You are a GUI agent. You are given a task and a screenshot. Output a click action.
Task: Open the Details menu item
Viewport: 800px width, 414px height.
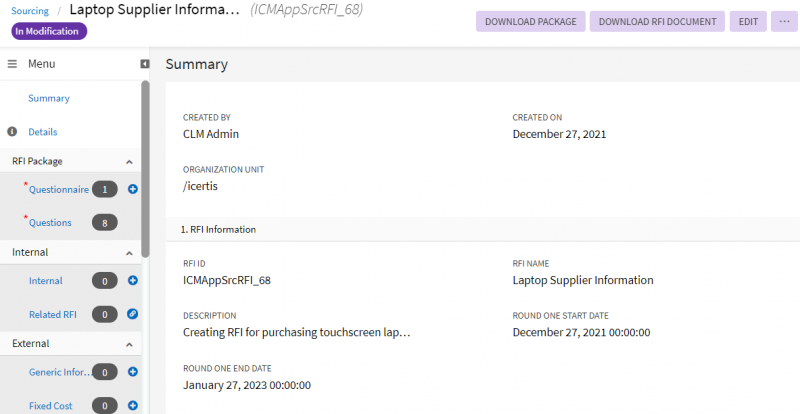pyautogui.click(x=43, y=132)
